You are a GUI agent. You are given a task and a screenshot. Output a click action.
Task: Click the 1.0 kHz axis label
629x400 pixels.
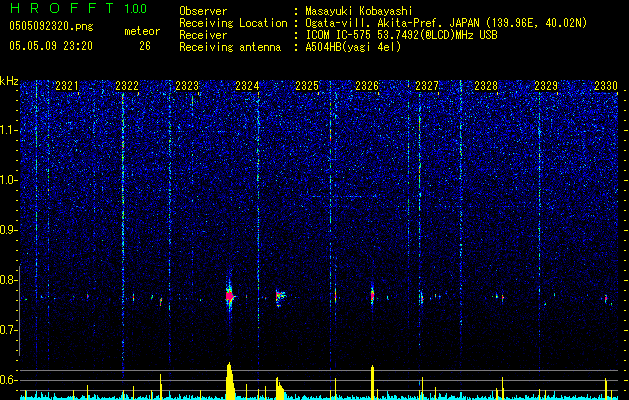click(x=9, y=180)
